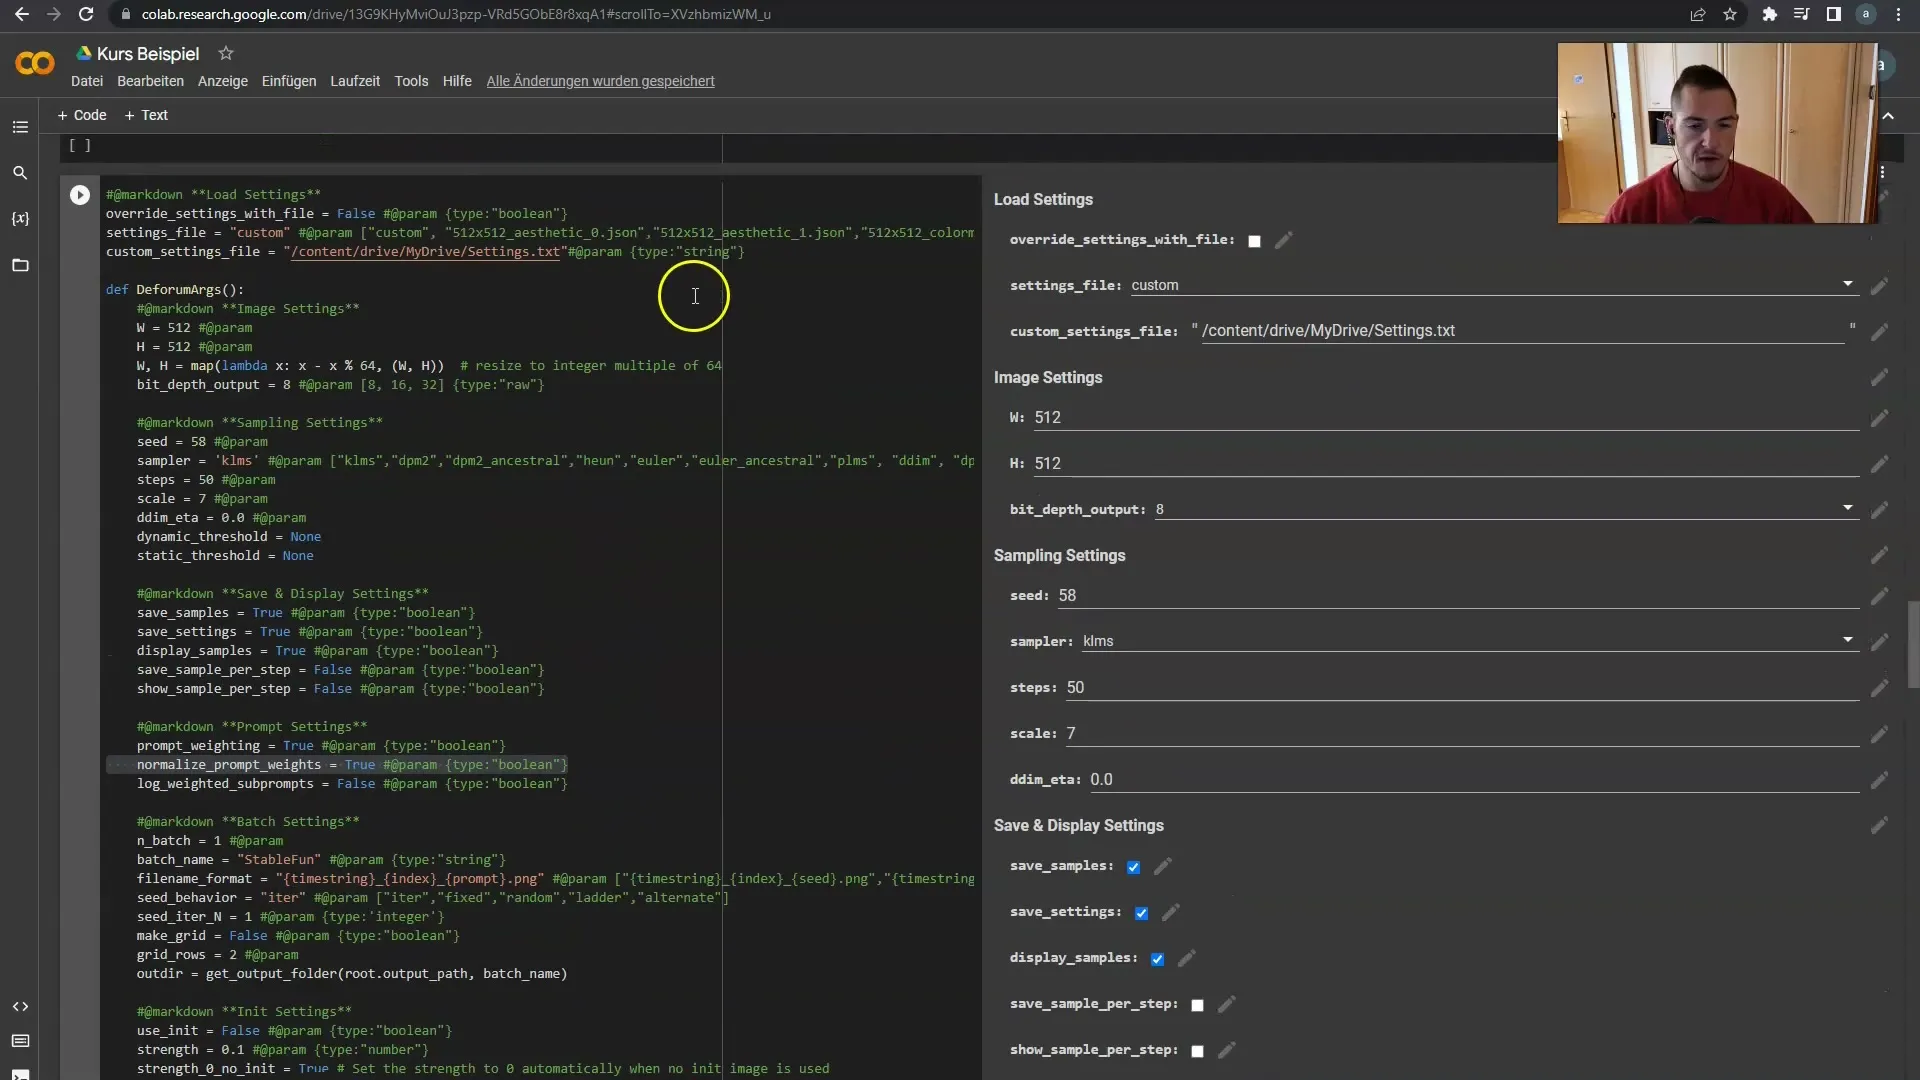Open the command palette sidebar icon
This screenshot has height=1080, width=1920.
(20, 1041)
